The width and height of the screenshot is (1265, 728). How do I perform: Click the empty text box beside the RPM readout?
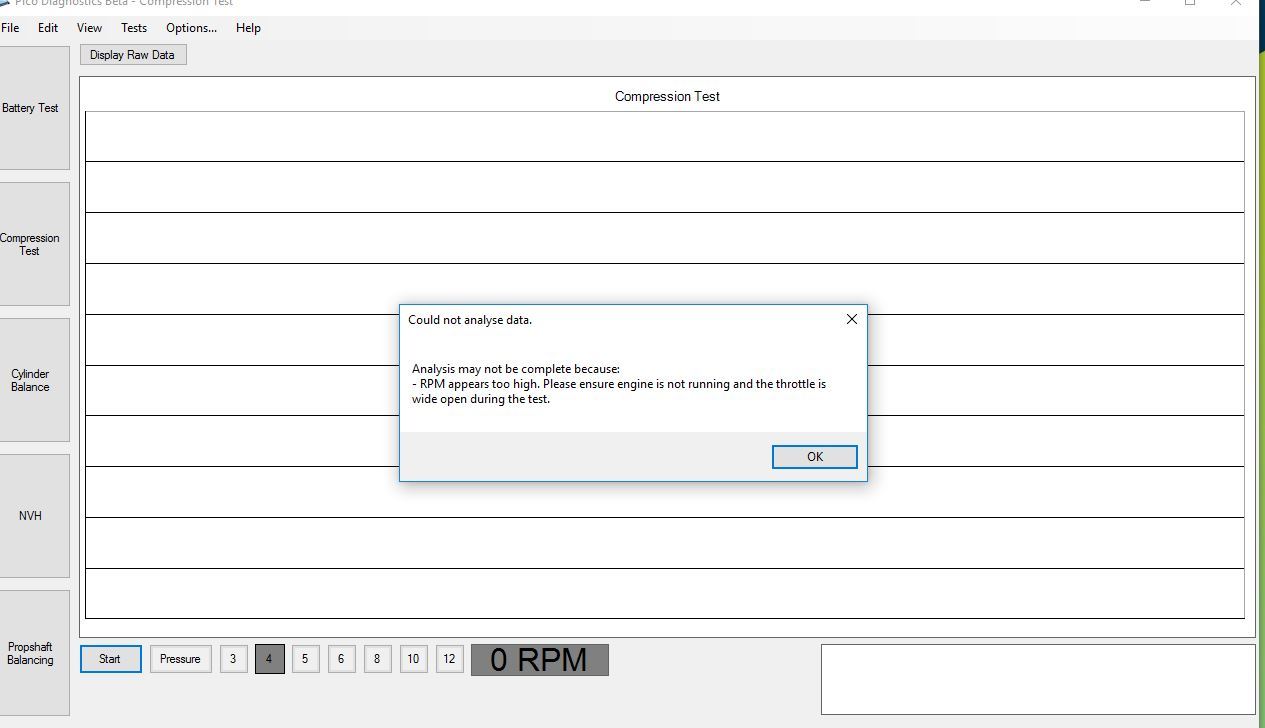(x=1038, y=680)
